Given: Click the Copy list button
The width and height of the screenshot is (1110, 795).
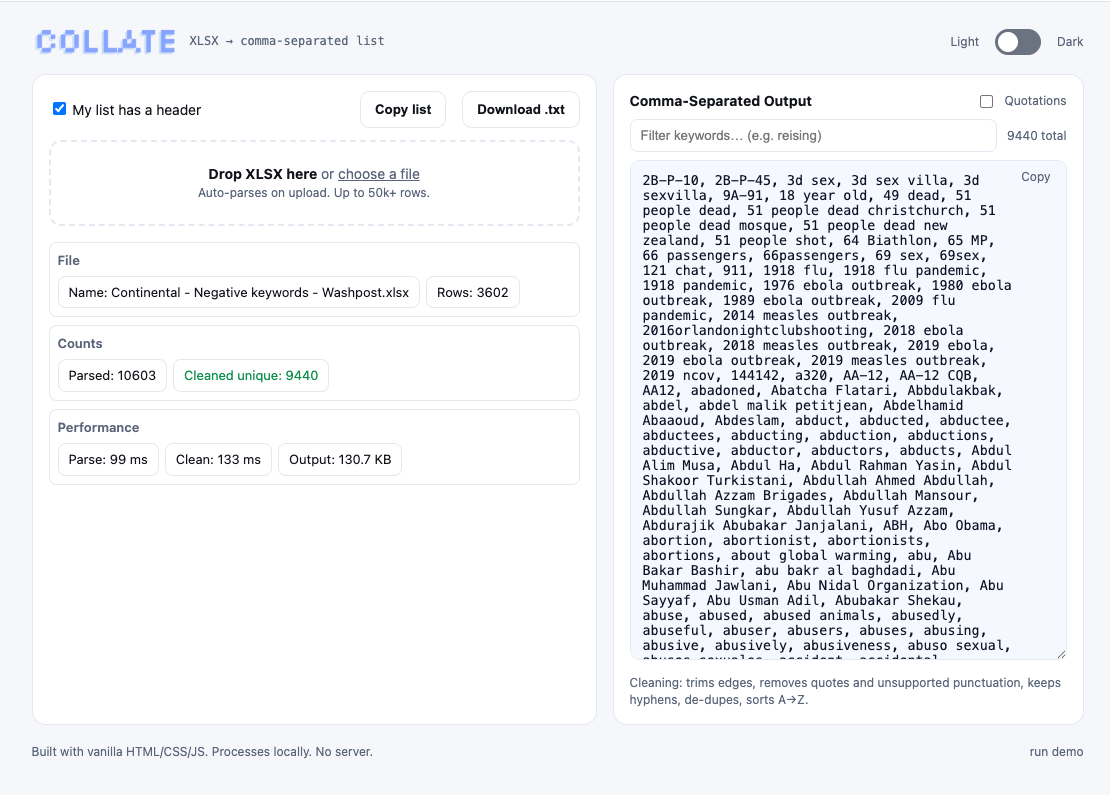Looking at the screenshot, I should point(403,110).
